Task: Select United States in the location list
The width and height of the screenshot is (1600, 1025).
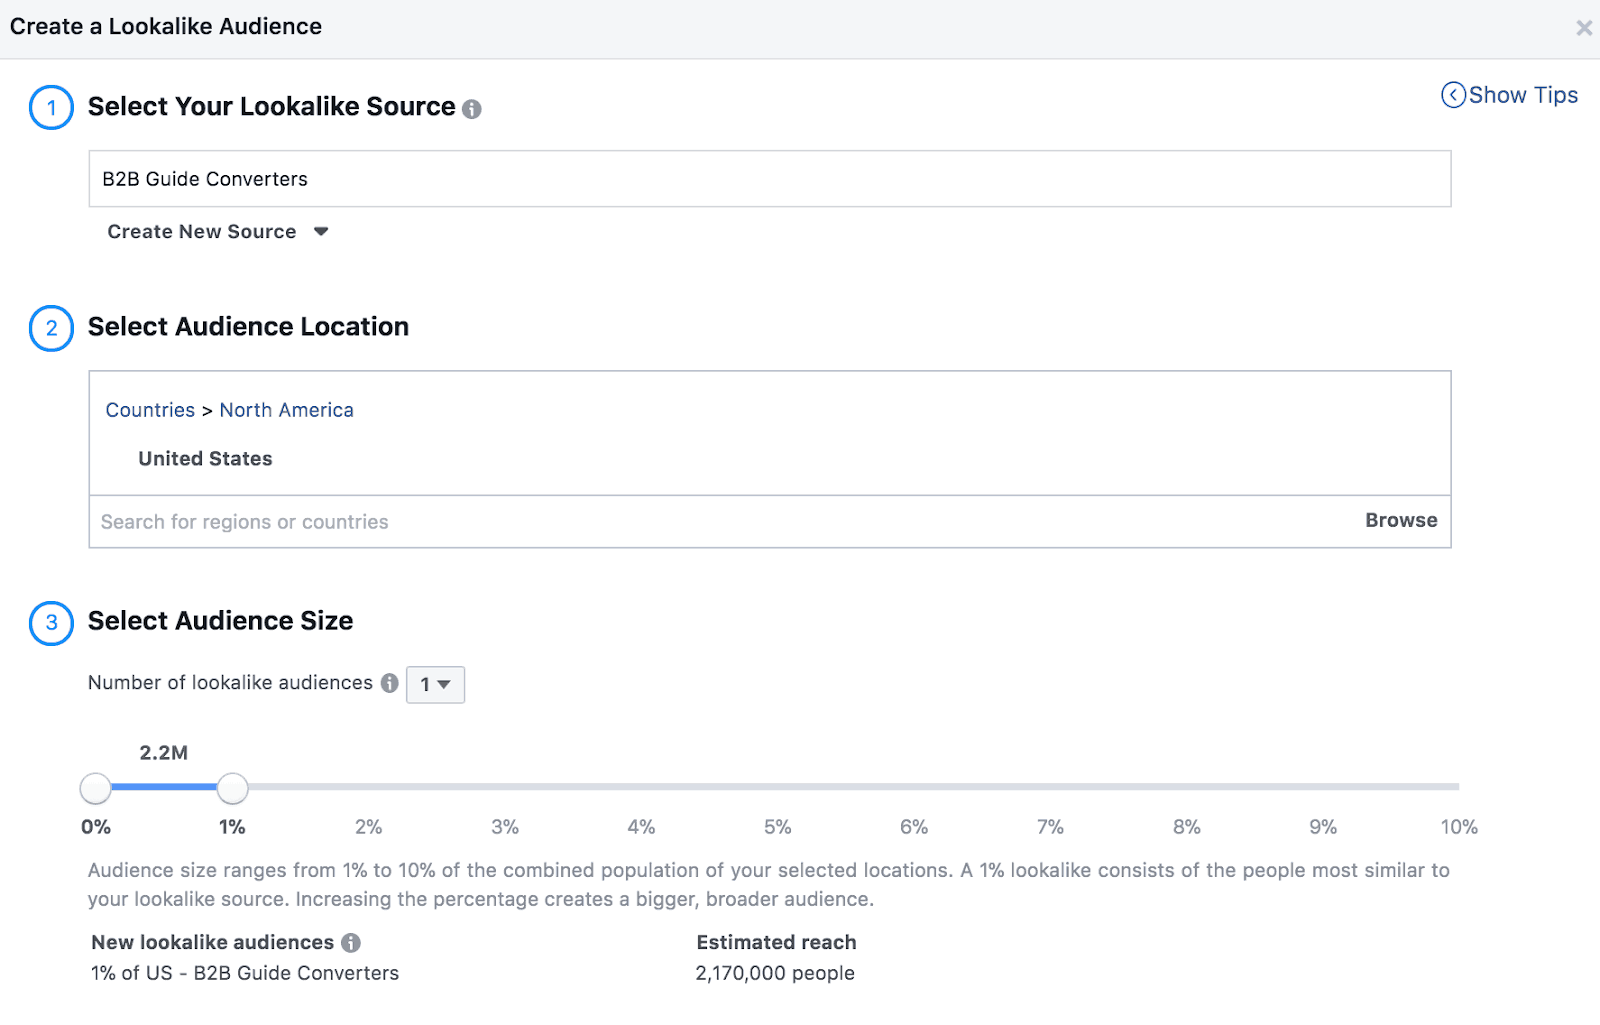Action: click(x=205, y=459)
